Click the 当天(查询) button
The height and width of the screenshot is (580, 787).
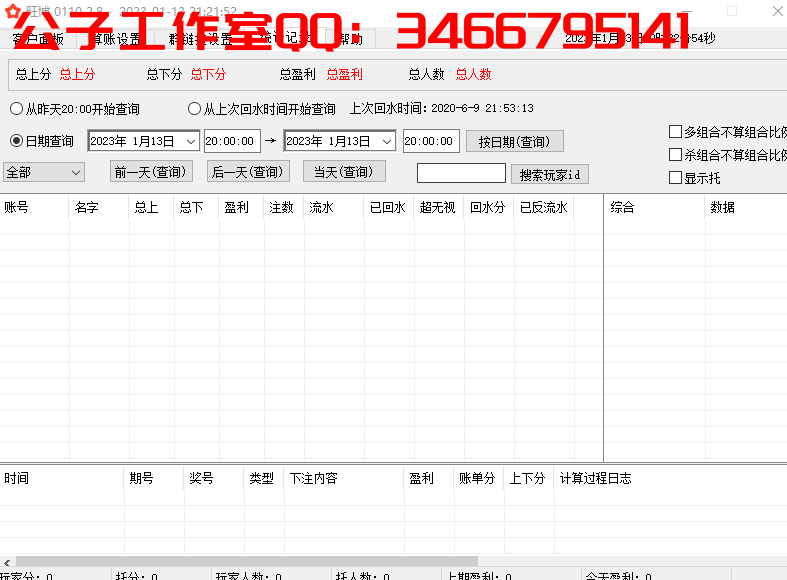[344, 172]
